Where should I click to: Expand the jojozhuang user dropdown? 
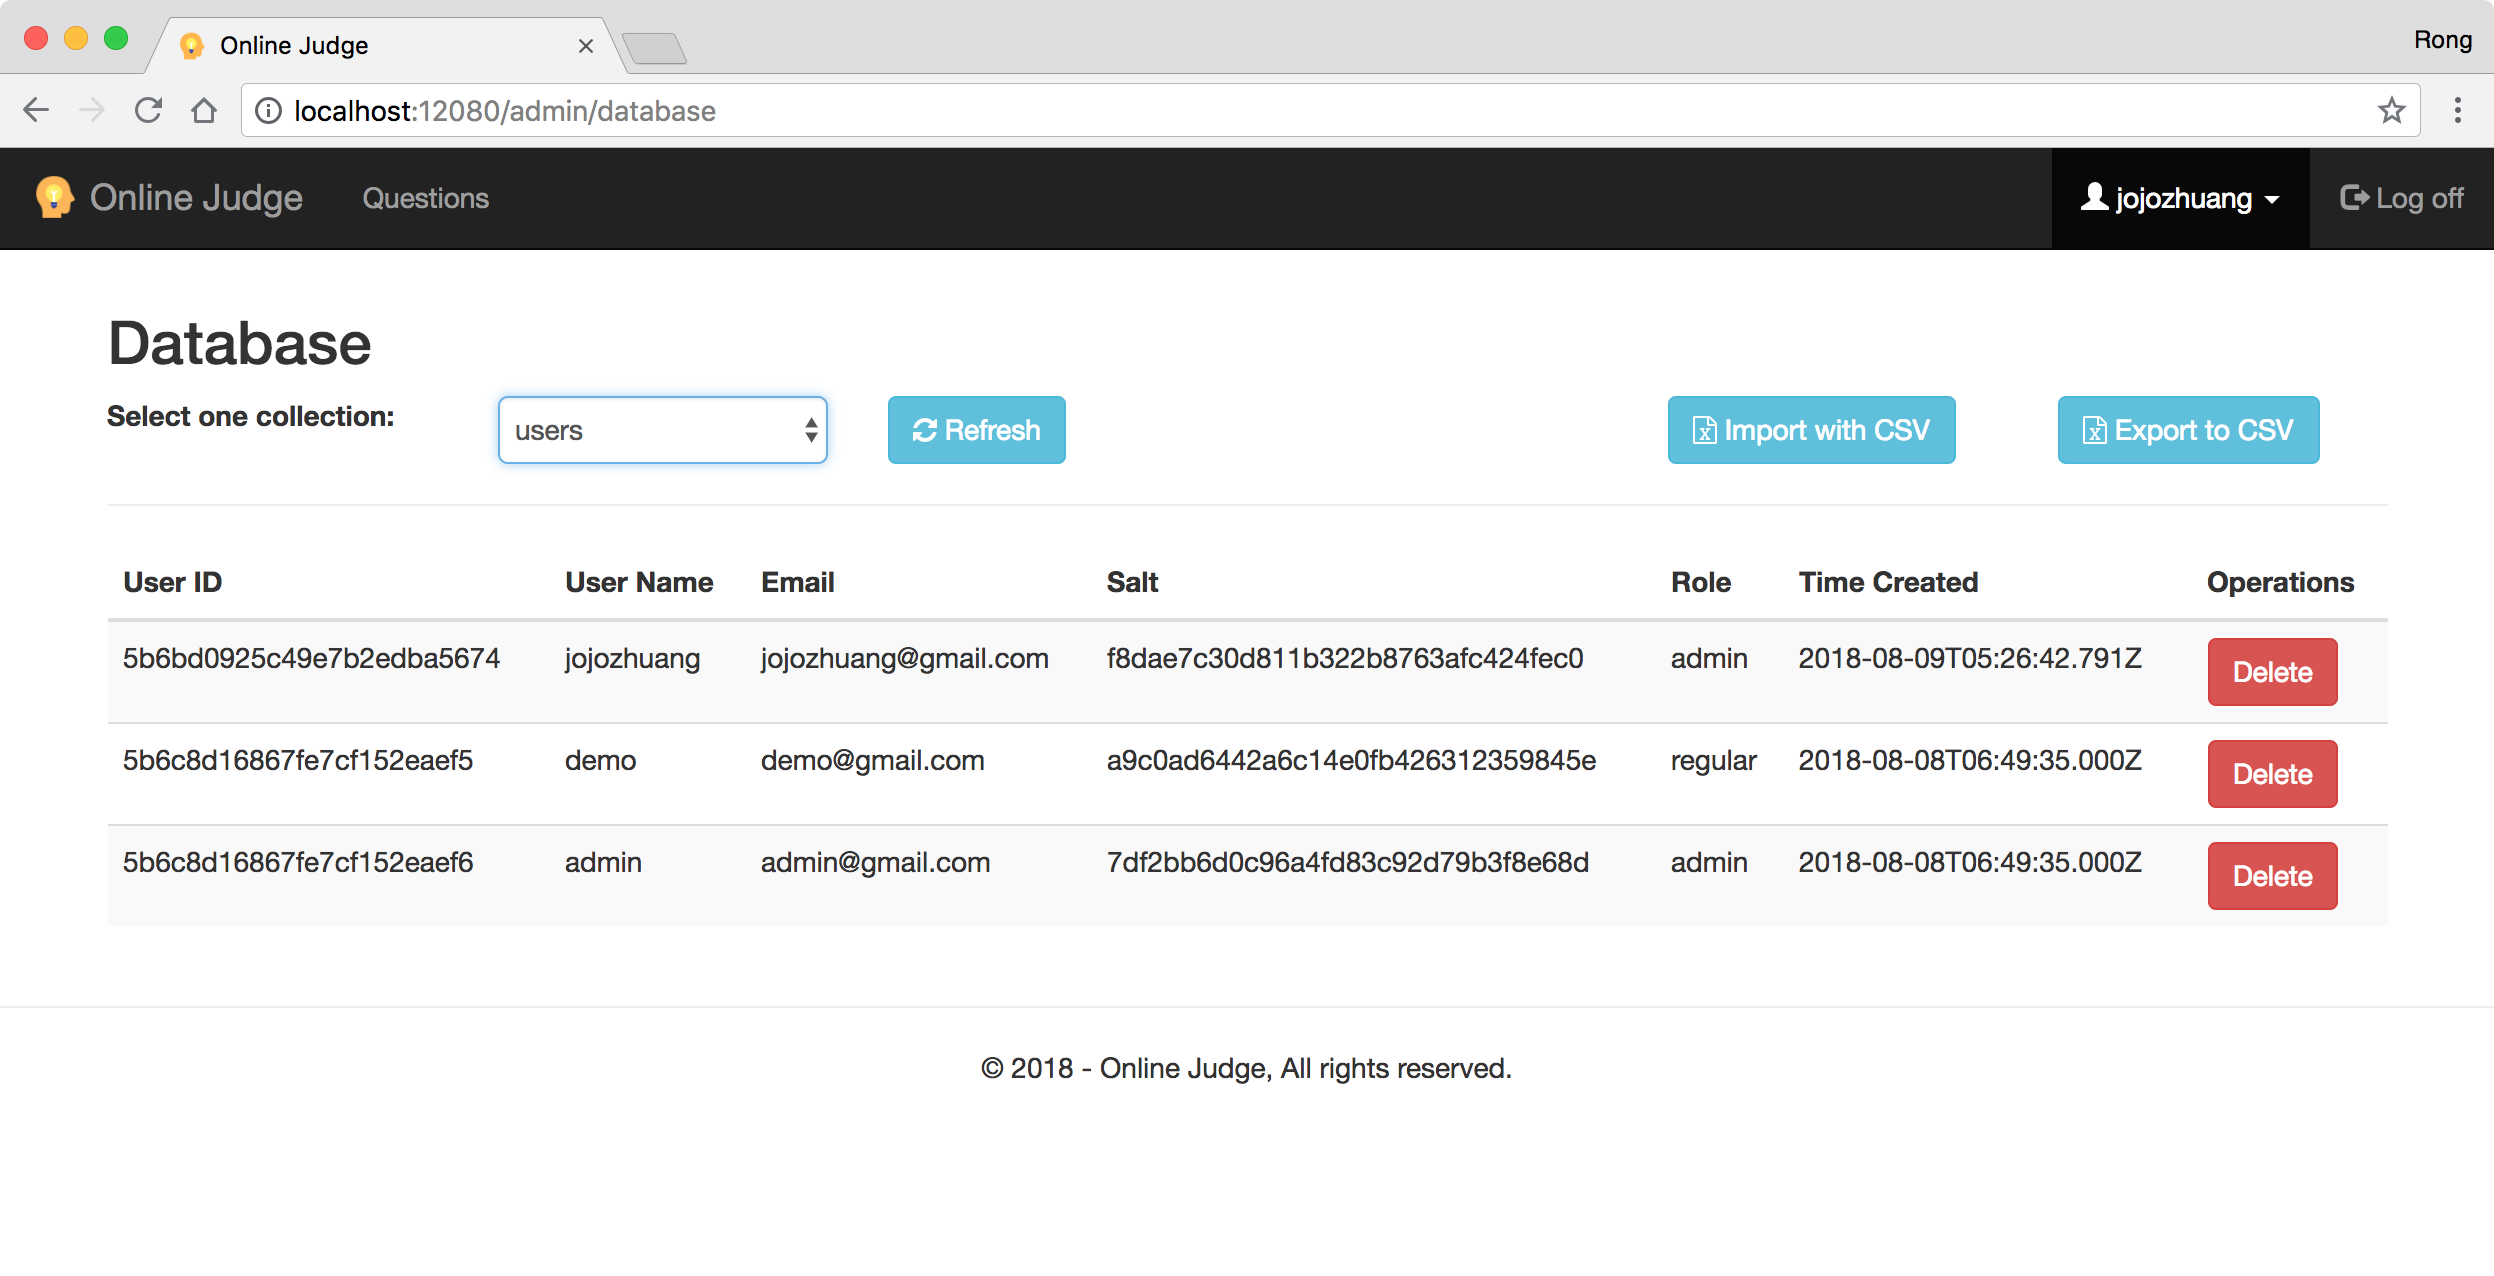point(2181,198)
